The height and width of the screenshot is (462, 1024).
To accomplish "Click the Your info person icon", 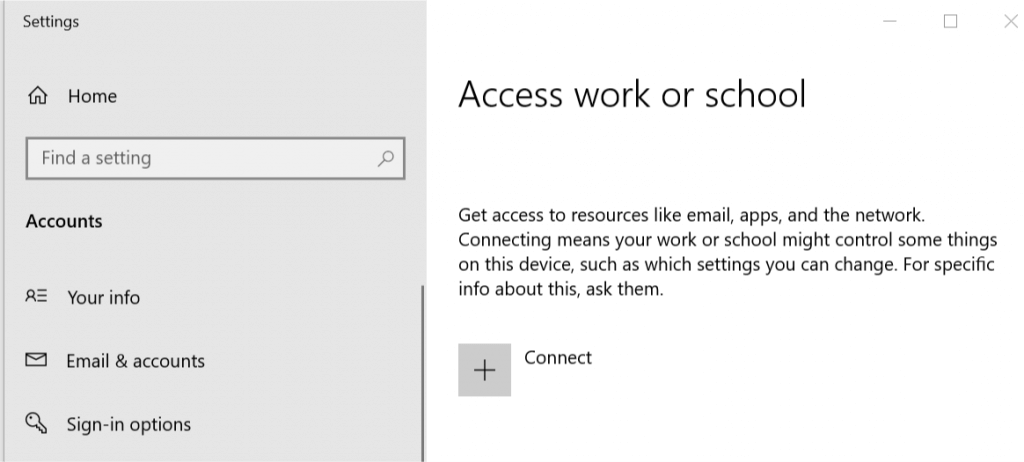I will tap(36, 297).
